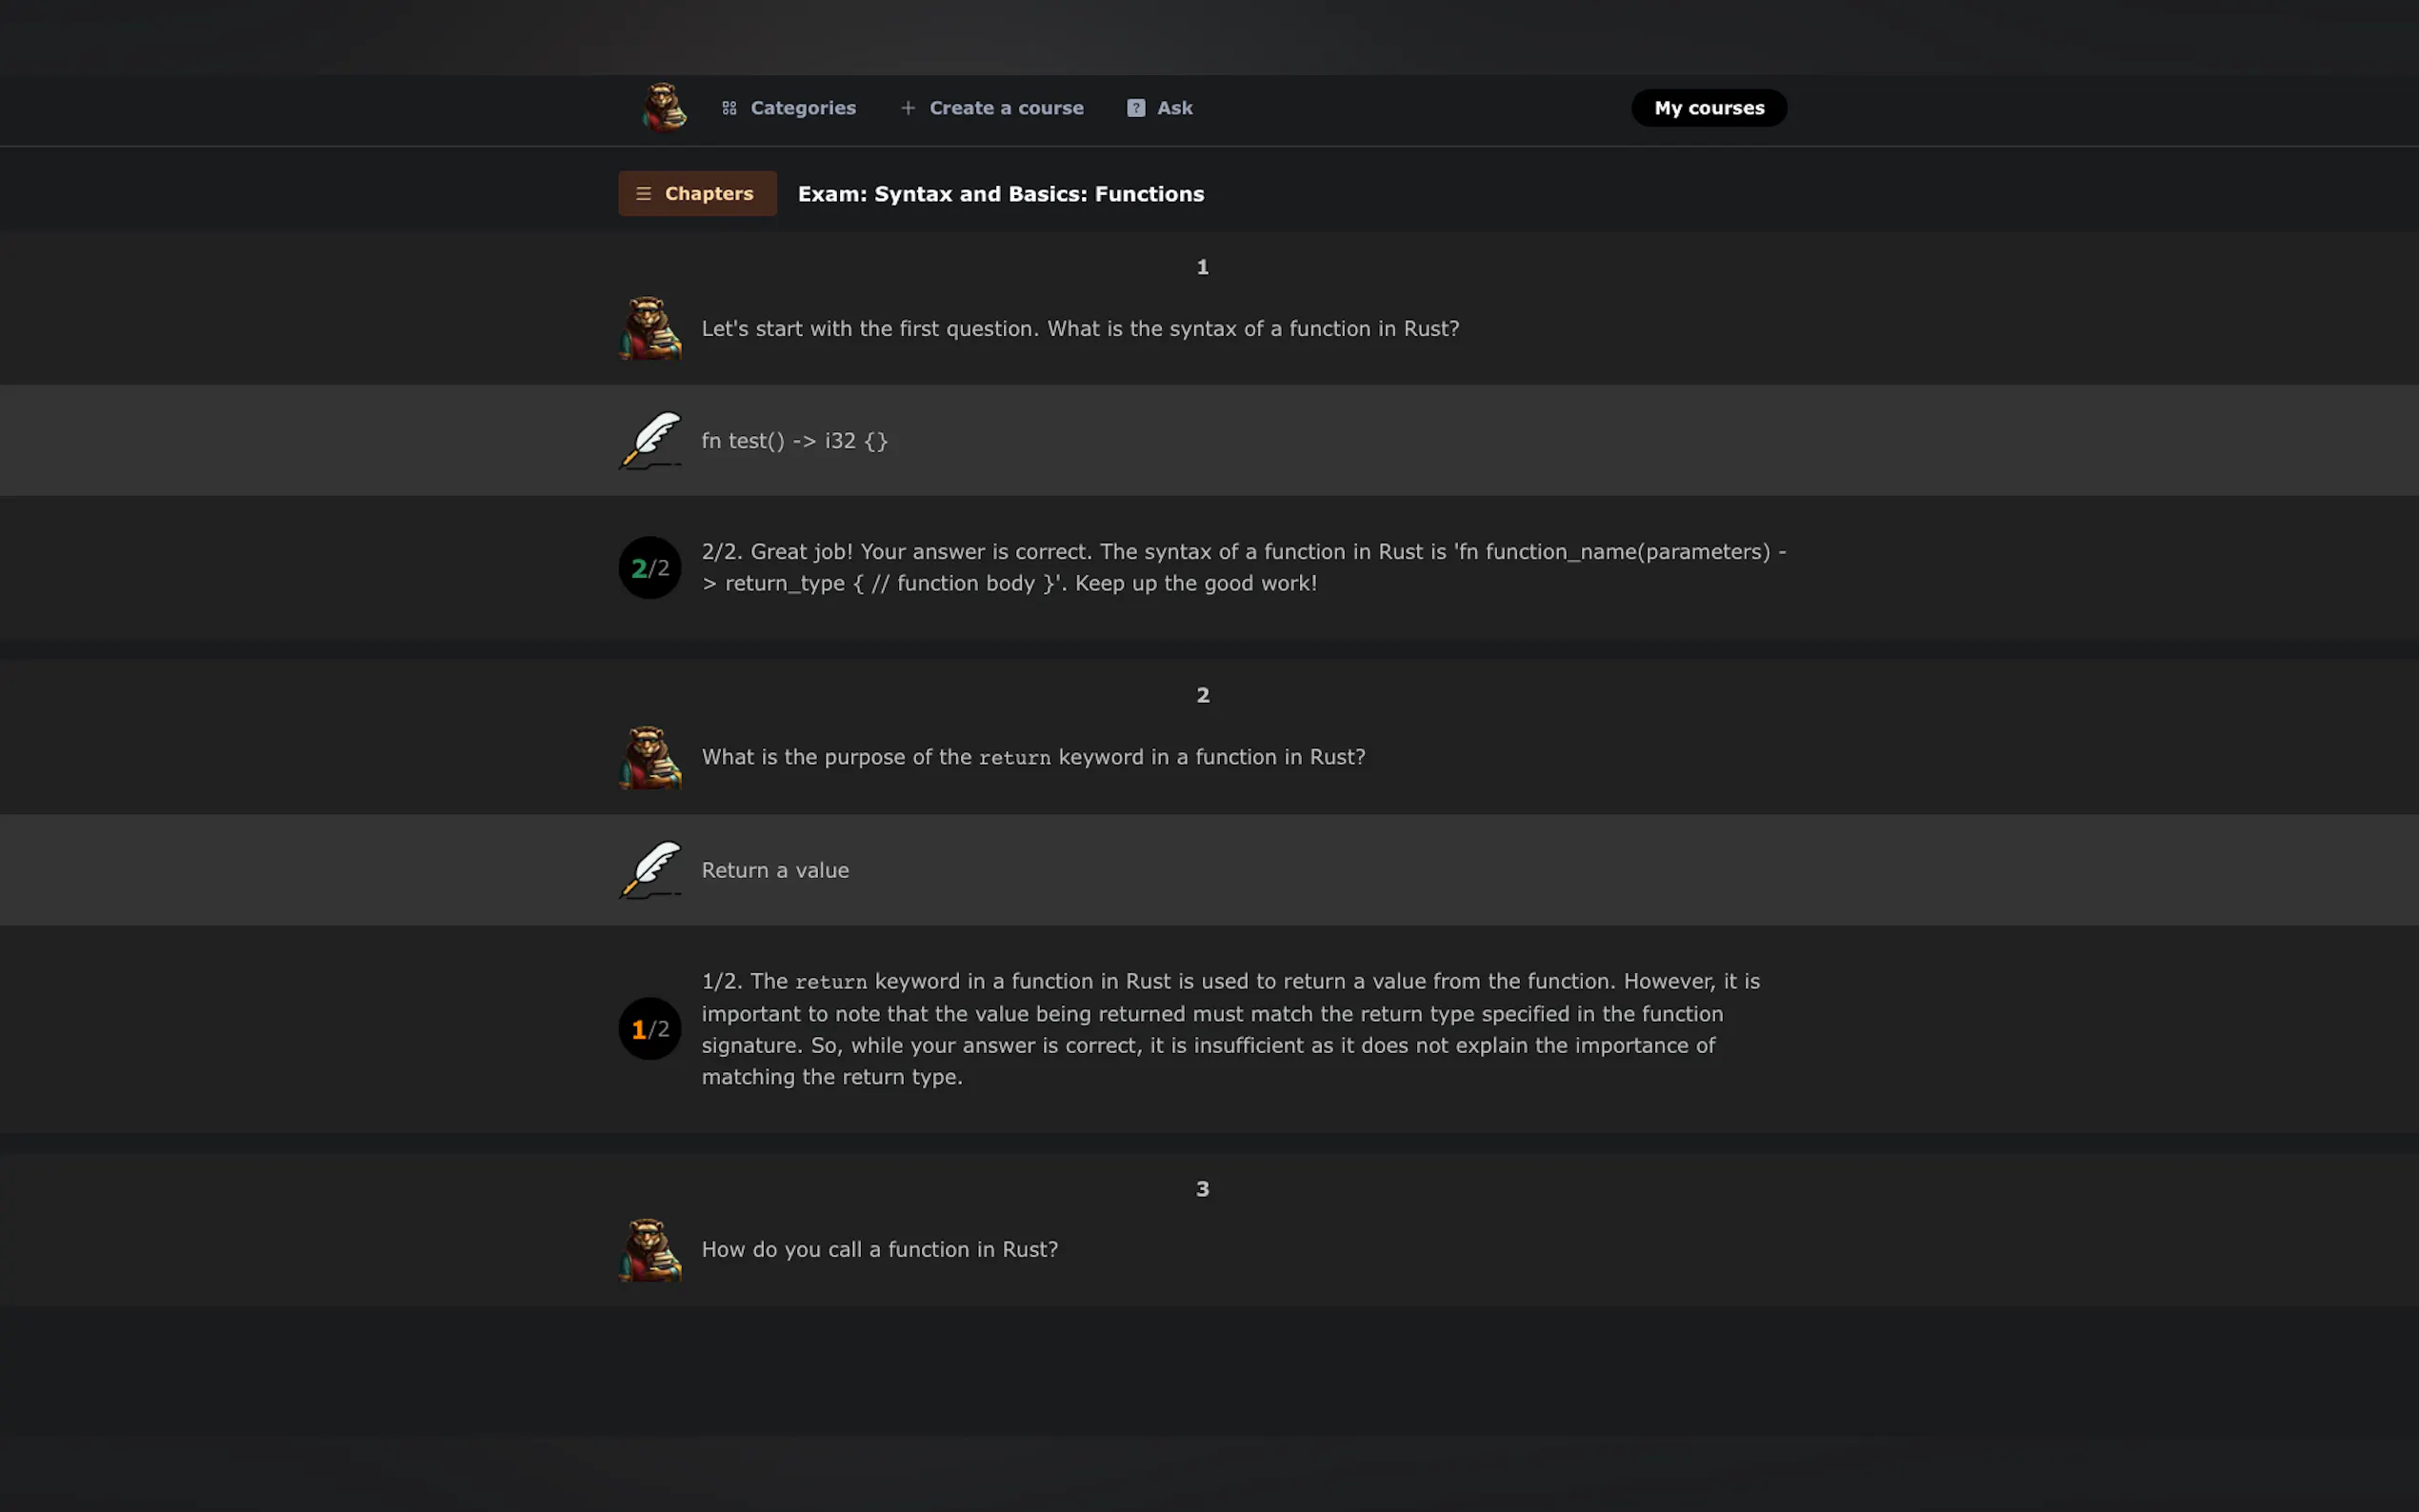Click the exam title 'Syntax and Basics: Functions'
The height and width of the screenshot is (1512, 2419).
pyautogui.click(x=1000, y=194)
